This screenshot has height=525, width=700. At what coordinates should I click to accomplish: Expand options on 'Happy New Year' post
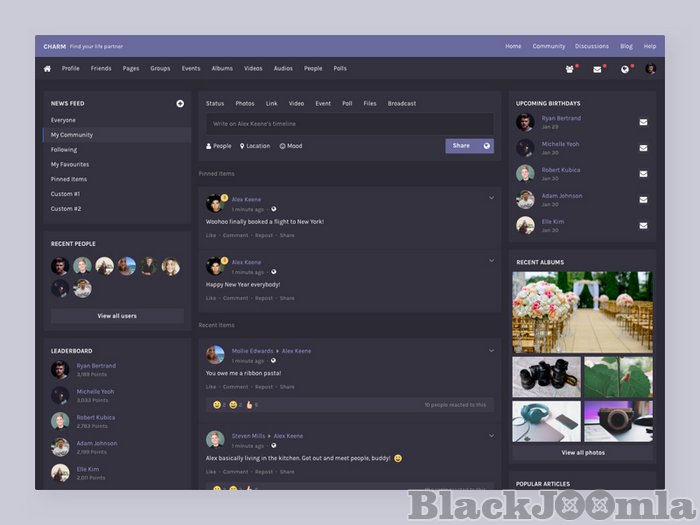[x=491, y=261]
